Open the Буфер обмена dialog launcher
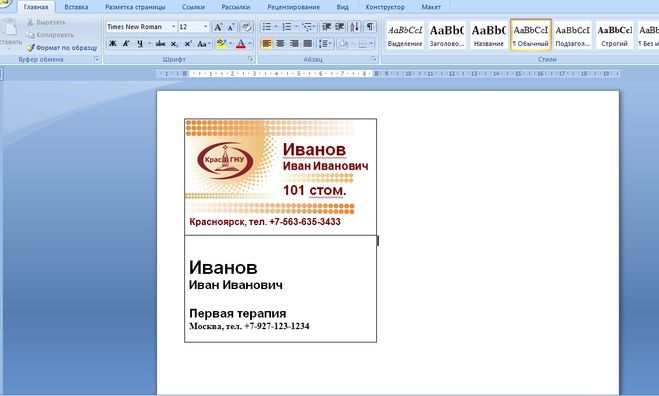 pos(96,59)
